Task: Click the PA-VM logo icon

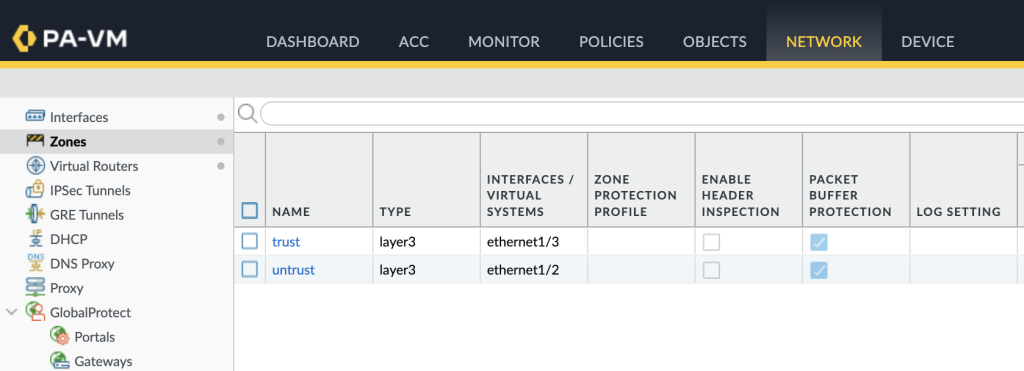Action: 24,39
